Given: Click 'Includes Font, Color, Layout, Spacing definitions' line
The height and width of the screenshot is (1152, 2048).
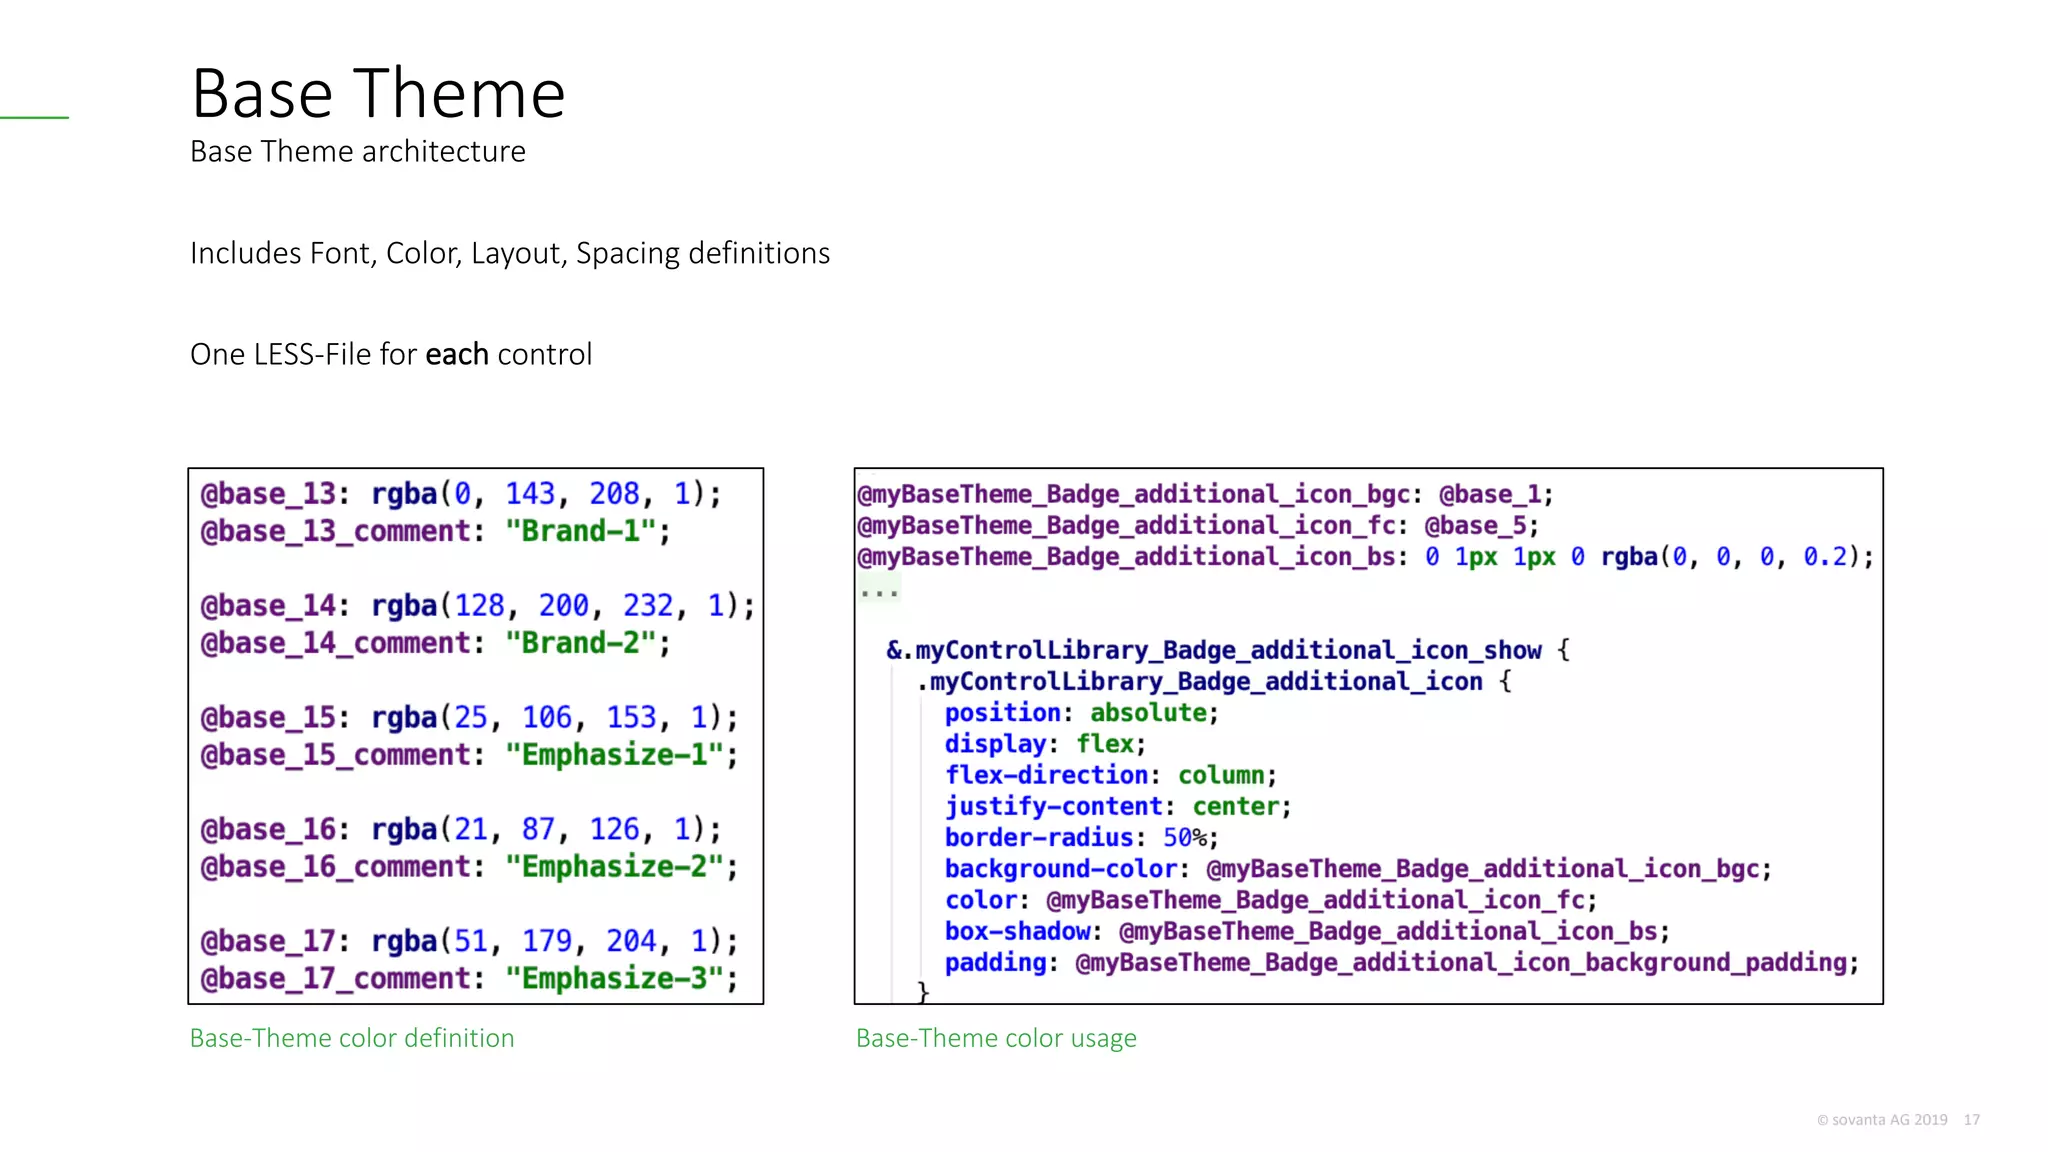Looking at the screenshot, I should [510, 253].
